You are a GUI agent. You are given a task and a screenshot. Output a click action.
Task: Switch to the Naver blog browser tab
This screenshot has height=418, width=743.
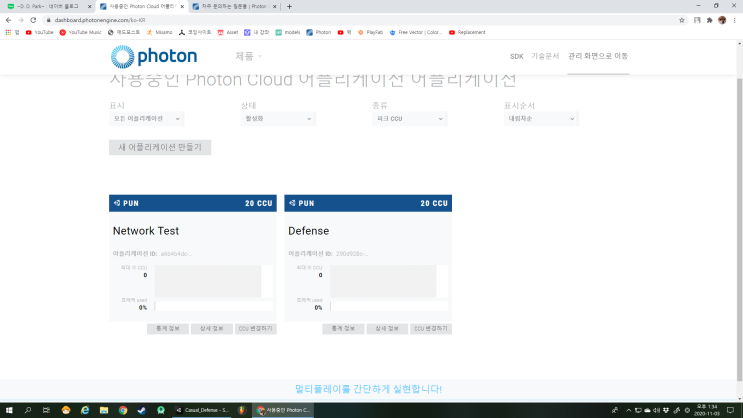click(x=47, y=7)
